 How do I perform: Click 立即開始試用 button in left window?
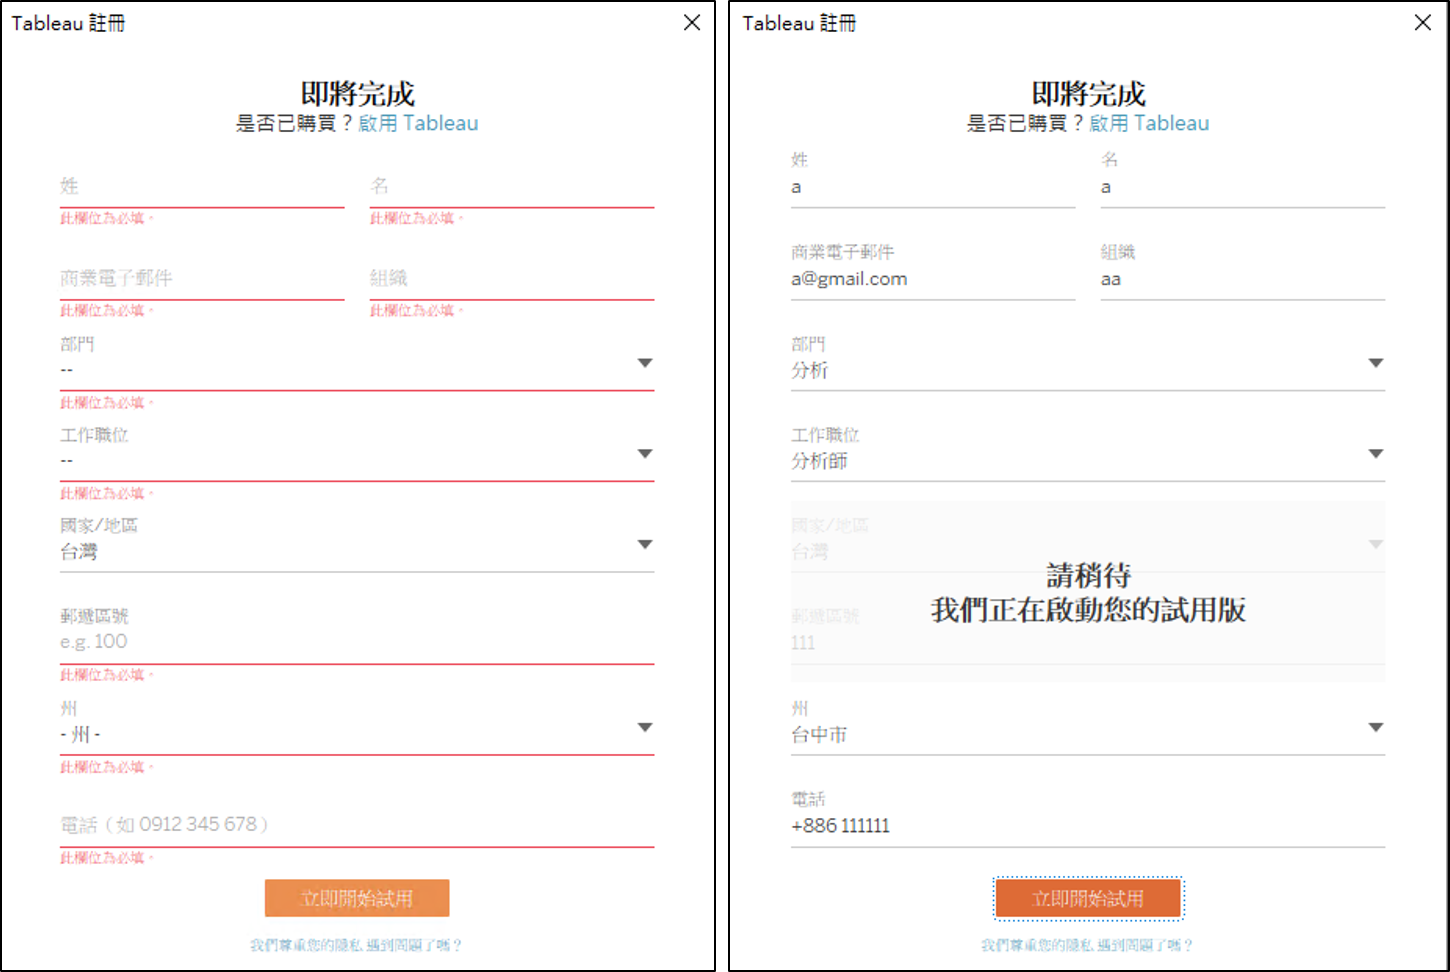tap(357, 898)
